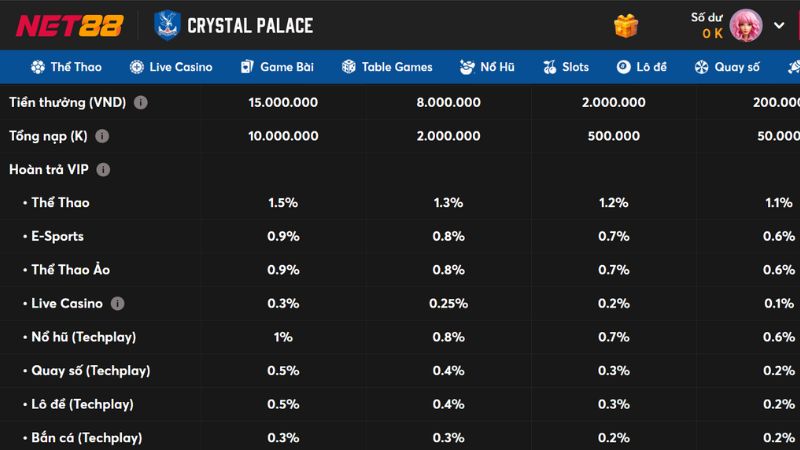The image size is (800, 450).
Task: Click info icon beside Tổng nạp (K)
Action: 102,136
